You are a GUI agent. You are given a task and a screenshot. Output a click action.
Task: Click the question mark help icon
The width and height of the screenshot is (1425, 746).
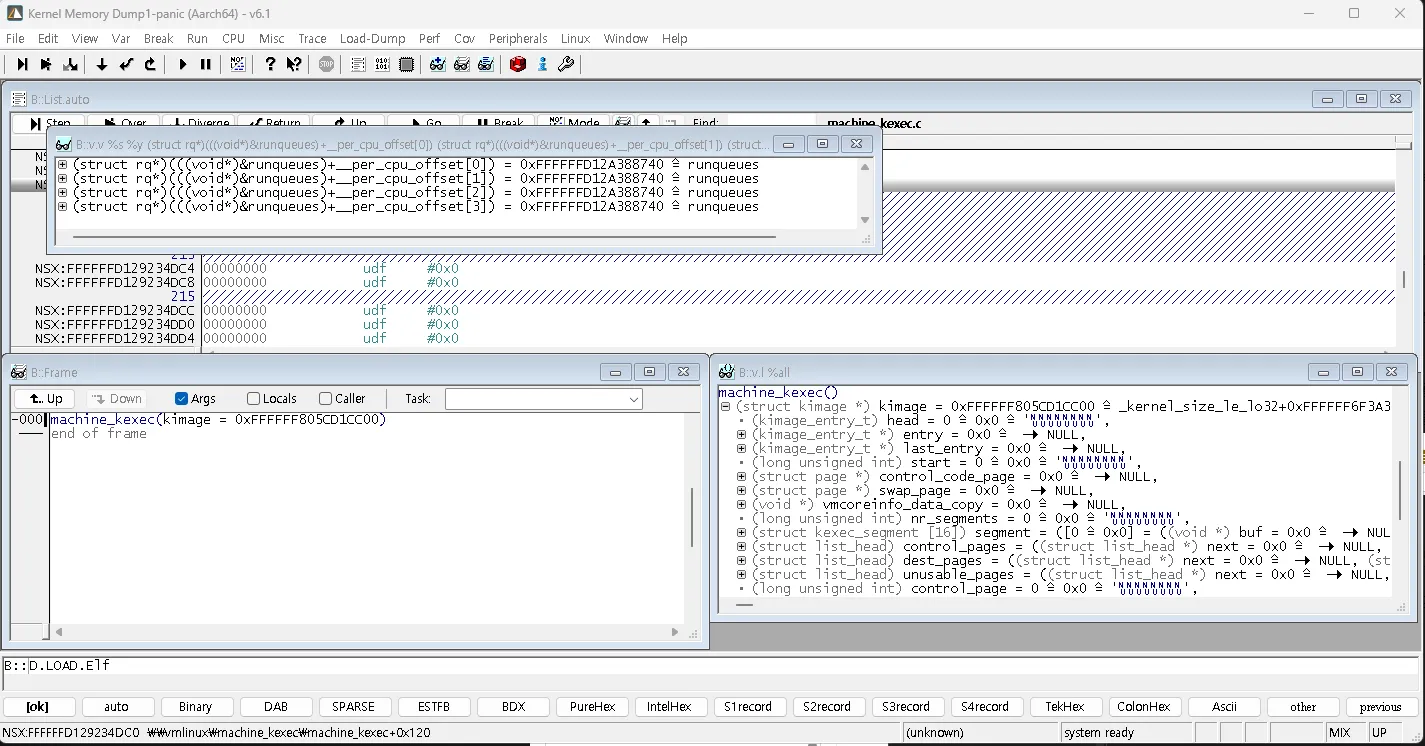click(270, 65)
